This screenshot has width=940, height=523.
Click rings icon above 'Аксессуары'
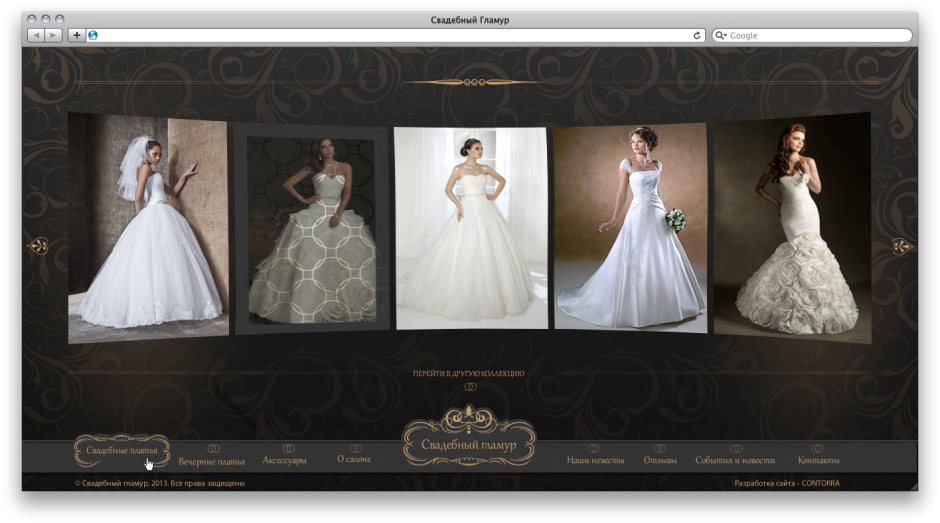(x=289, y=449)
